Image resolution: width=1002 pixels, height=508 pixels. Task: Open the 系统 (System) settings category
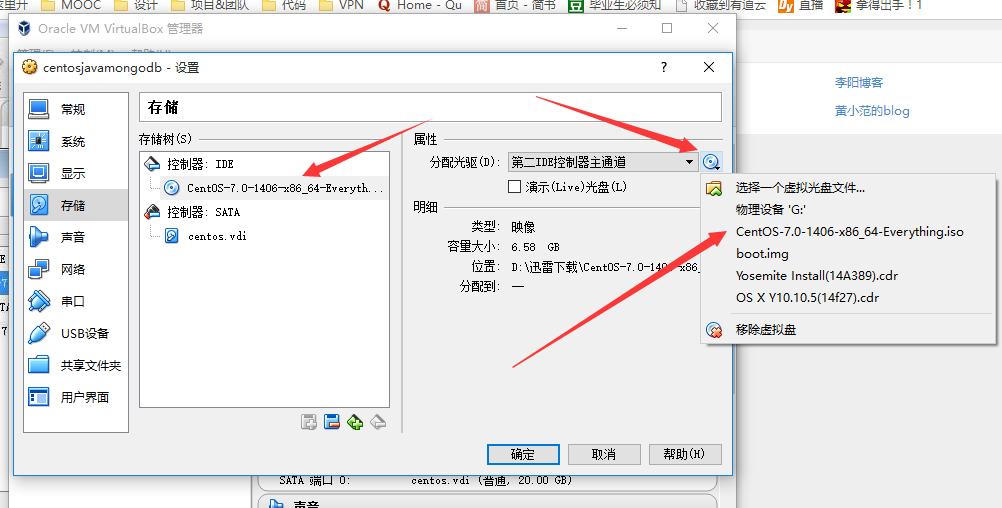tap(75, 141)
